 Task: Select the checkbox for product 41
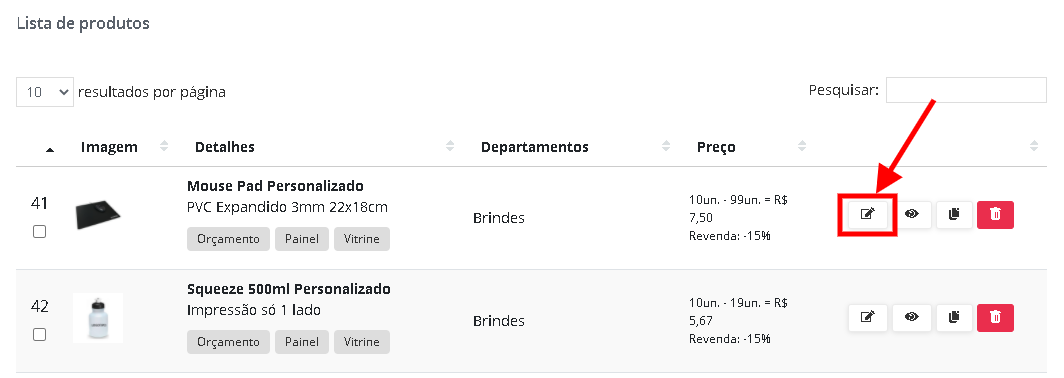tap(39, 231)
